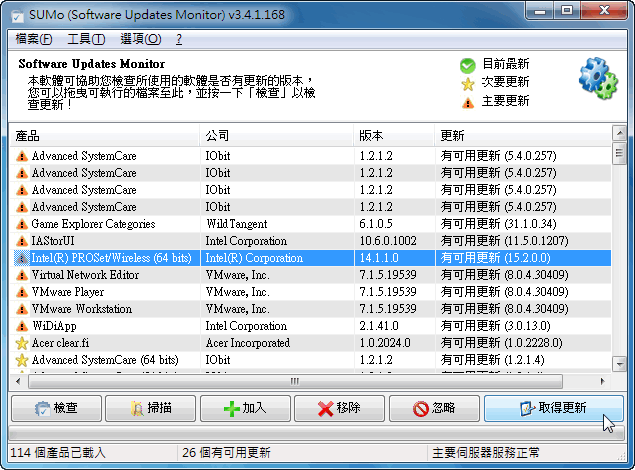Click the warning icon beside VMware Workstation
This screenshot has width=635, height=470.
[x=22, y=310]
